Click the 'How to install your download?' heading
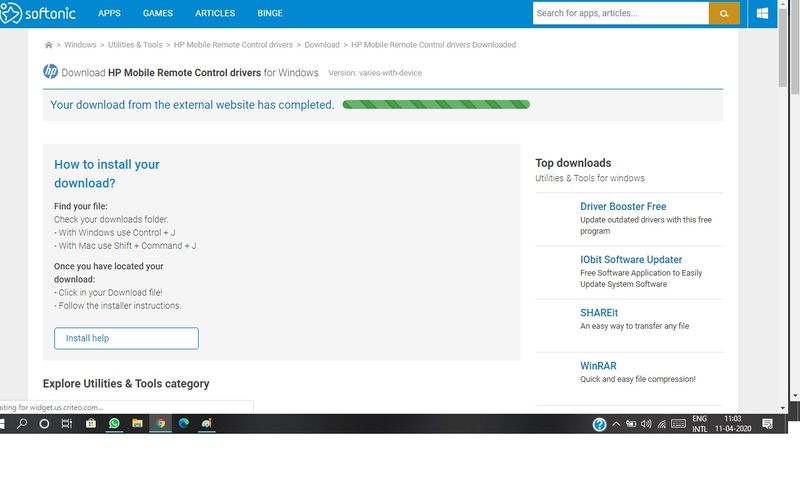This screenshot has width=800, height=500. click(107, 174)
